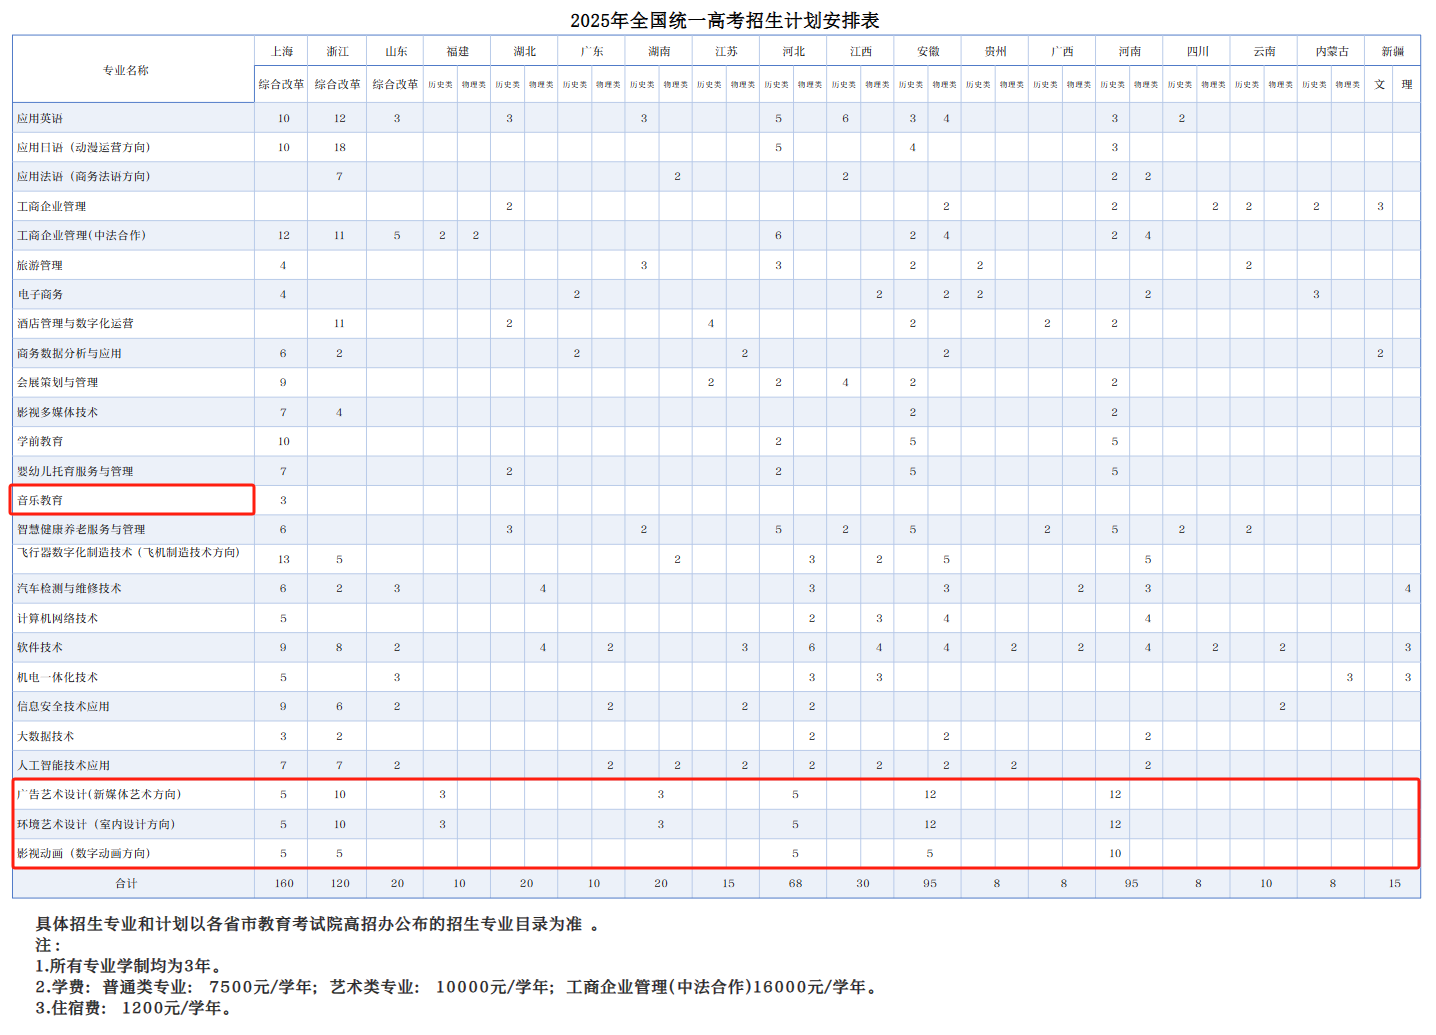Image resolution: width=1436 pixels, height=1035 pixels.
Task: Select the 工商企业管理(中法合作) row label
Action: (81, 235)
